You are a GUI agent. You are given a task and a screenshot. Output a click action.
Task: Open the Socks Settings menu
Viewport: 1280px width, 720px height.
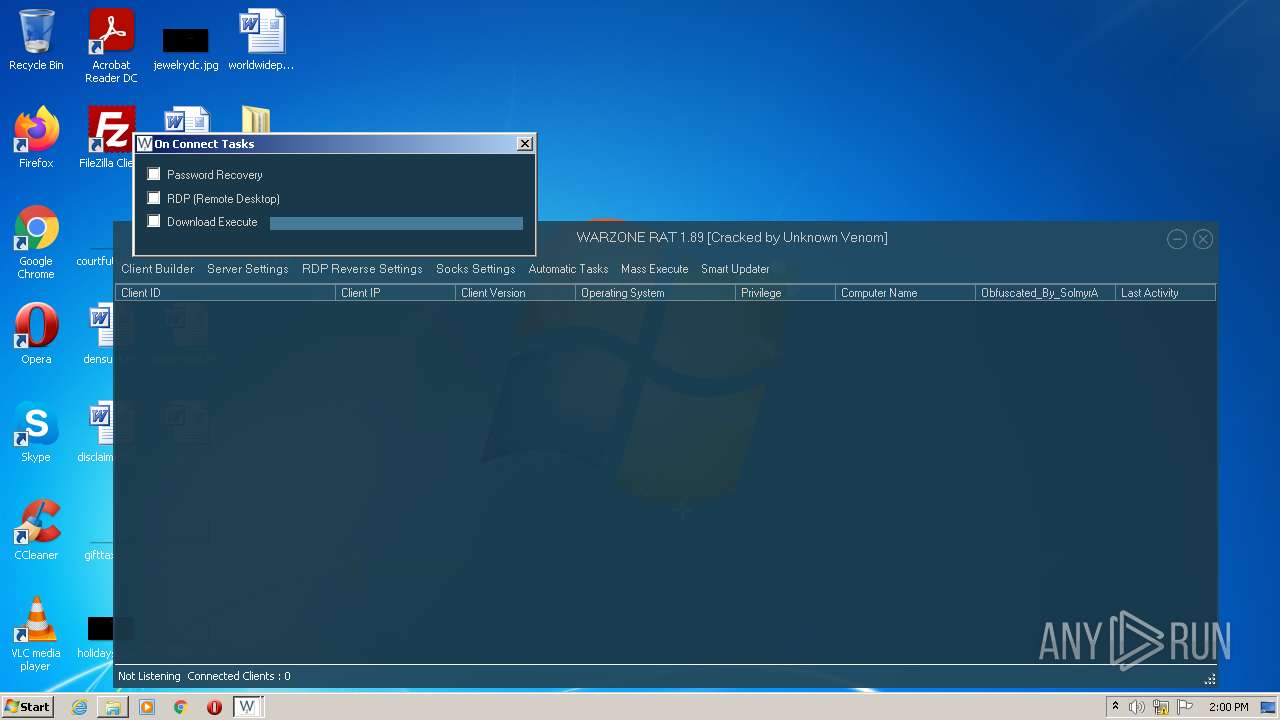pos(476,269)
